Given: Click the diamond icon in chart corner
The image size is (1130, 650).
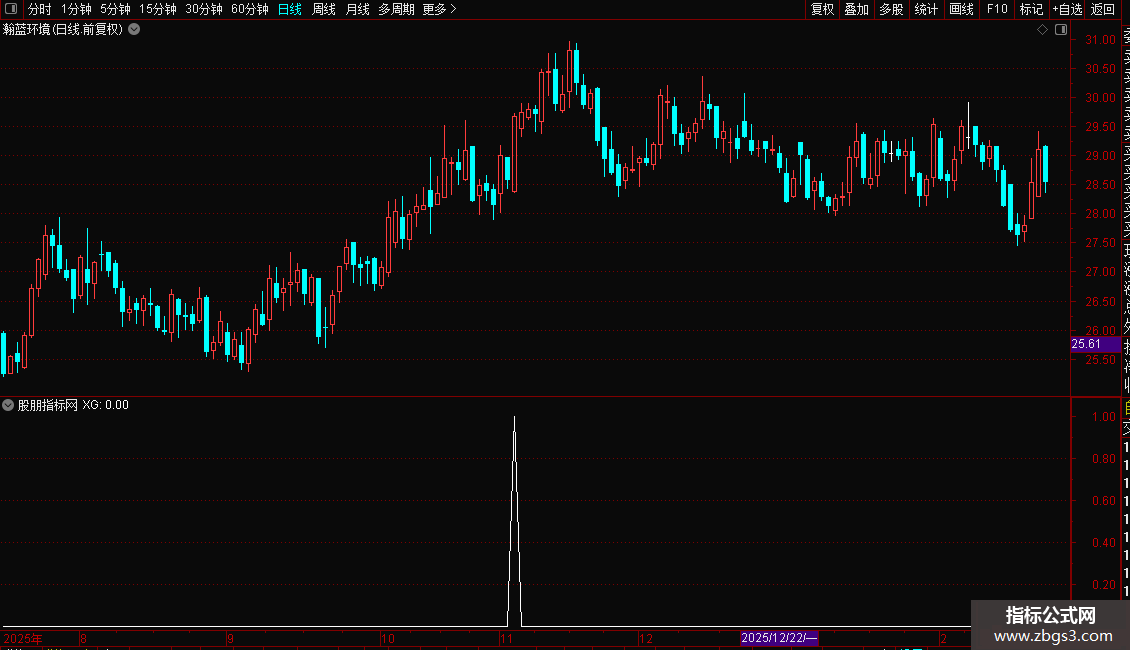Looking at the screenshot, I should (x=1042, y=30).
